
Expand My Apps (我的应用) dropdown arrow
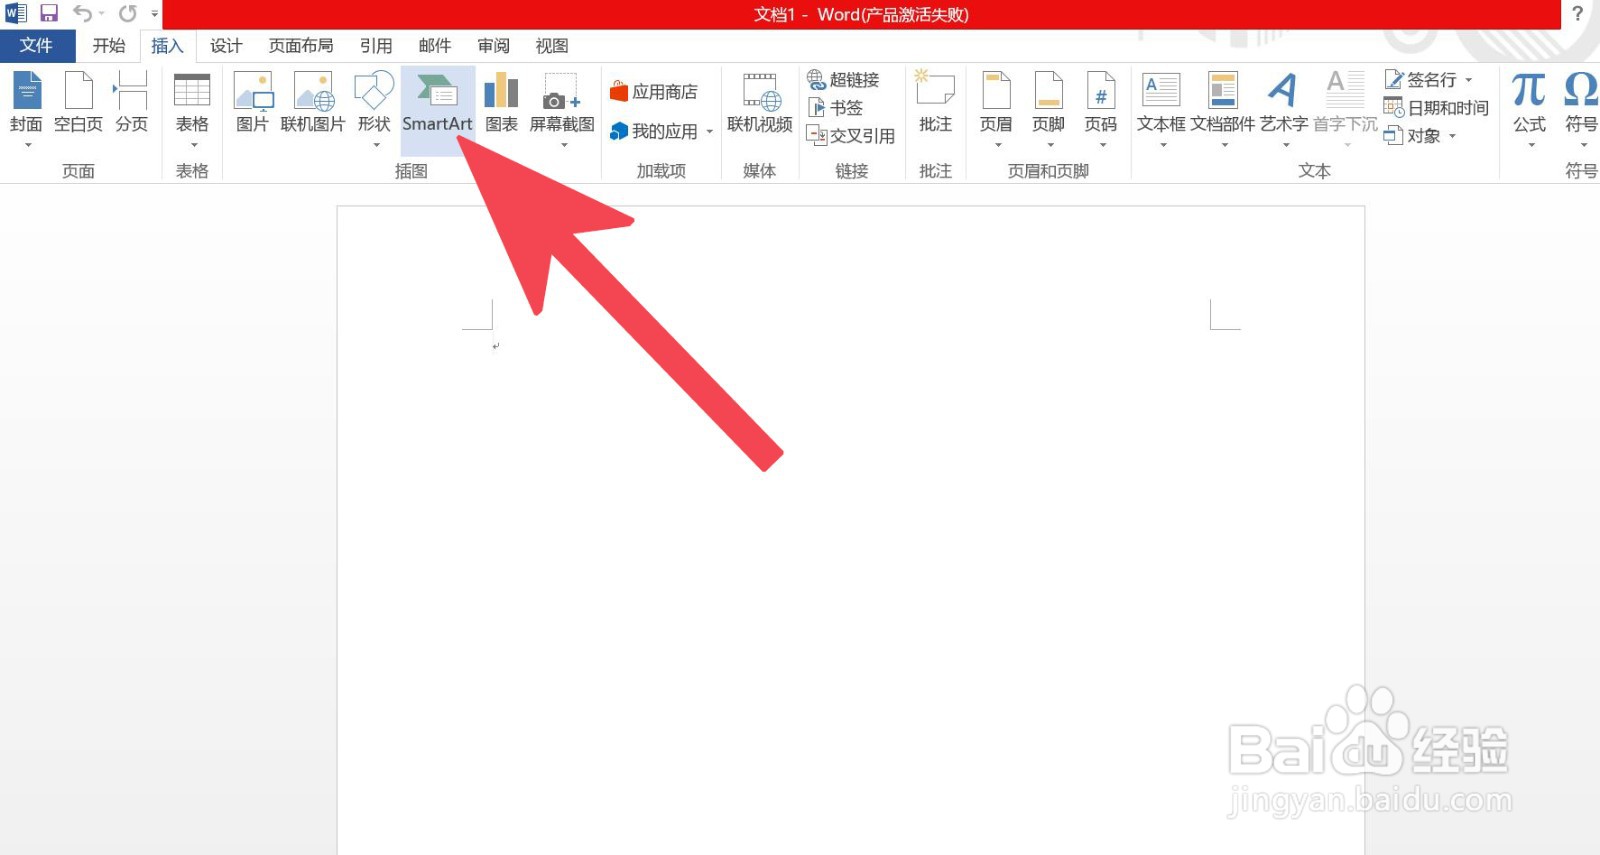coord(710,132)
